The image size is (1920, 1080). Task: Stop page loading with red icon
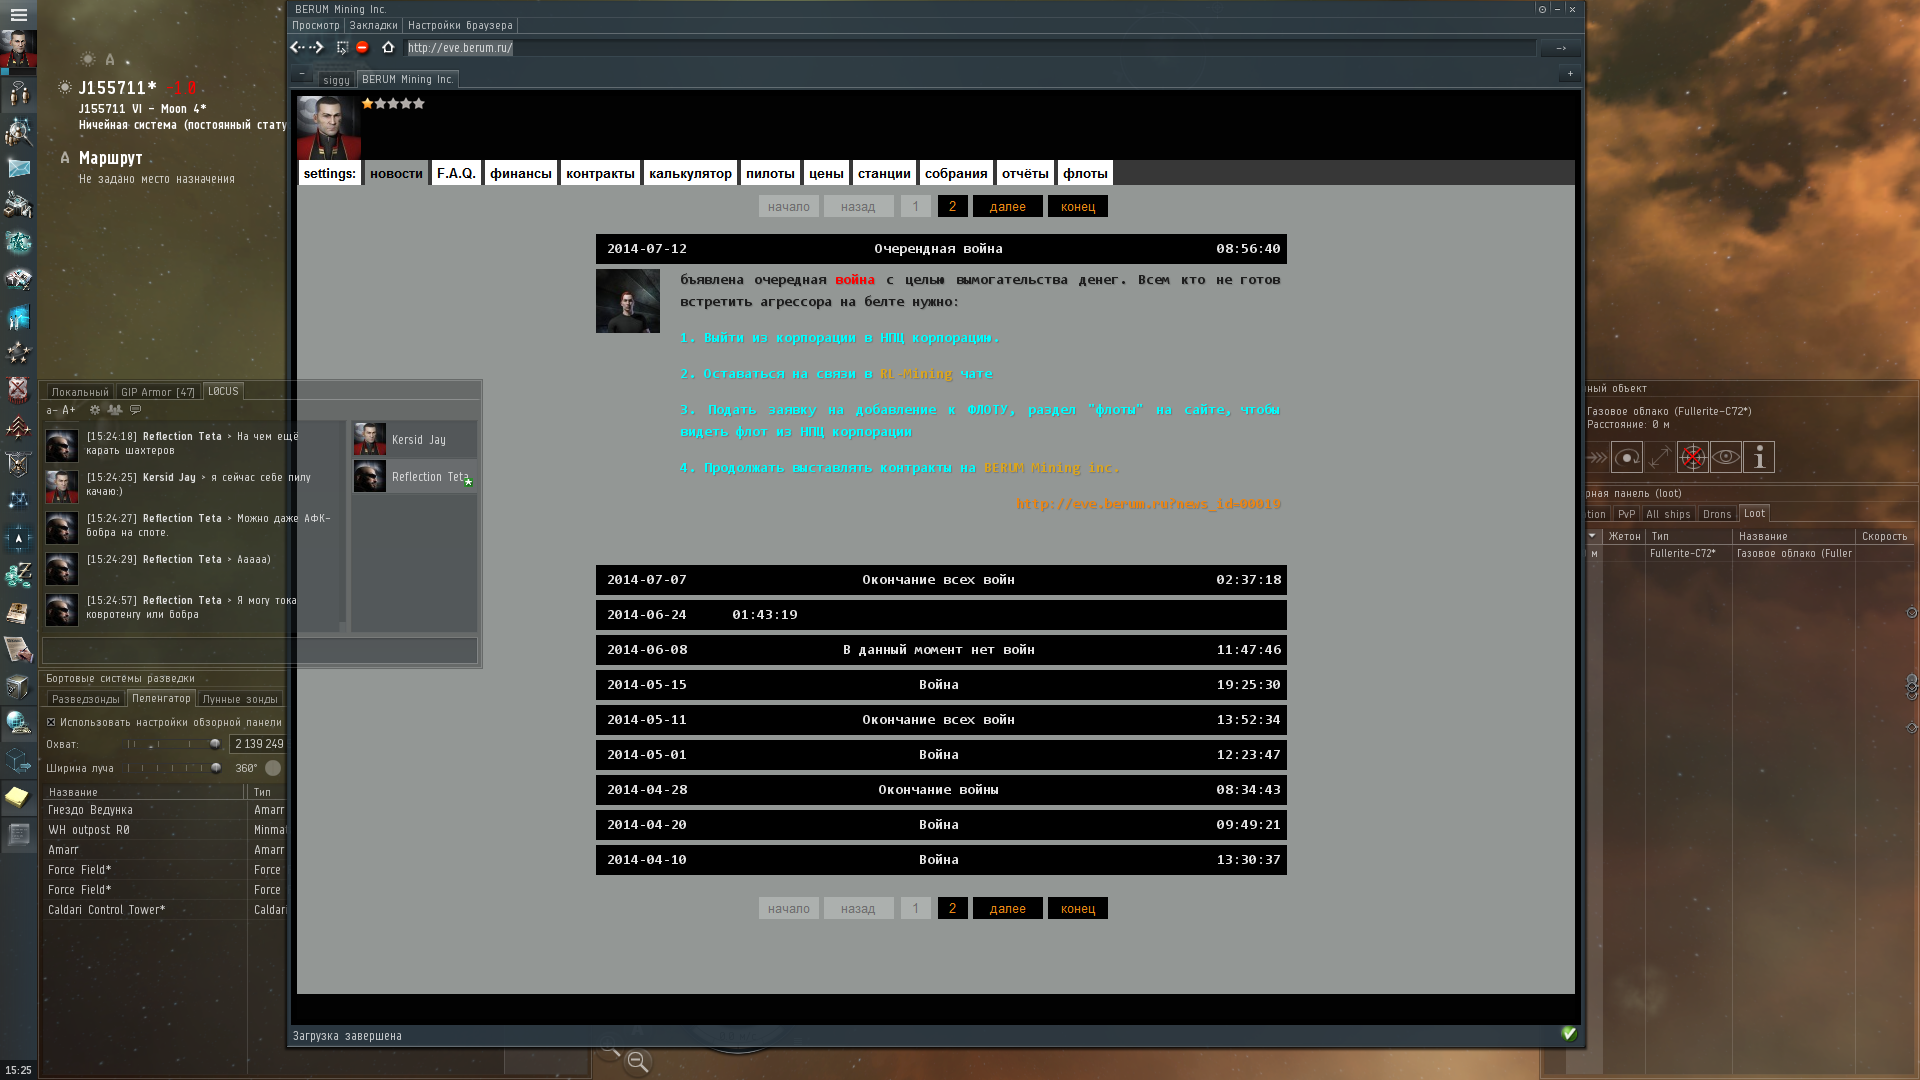[x=362, y=47]
